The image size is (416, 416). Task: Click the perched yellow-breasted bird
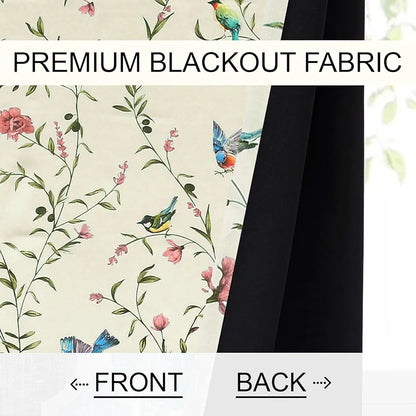(x=159, y=217)
